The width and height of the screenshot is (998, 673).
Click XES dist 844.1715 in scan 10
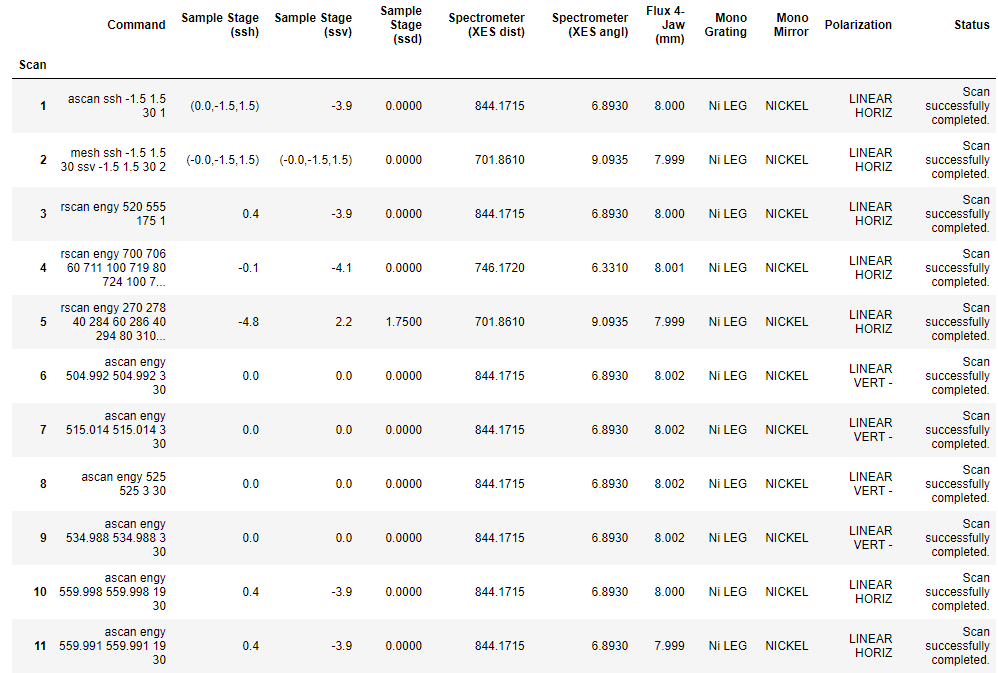click(x=500, y=592)
